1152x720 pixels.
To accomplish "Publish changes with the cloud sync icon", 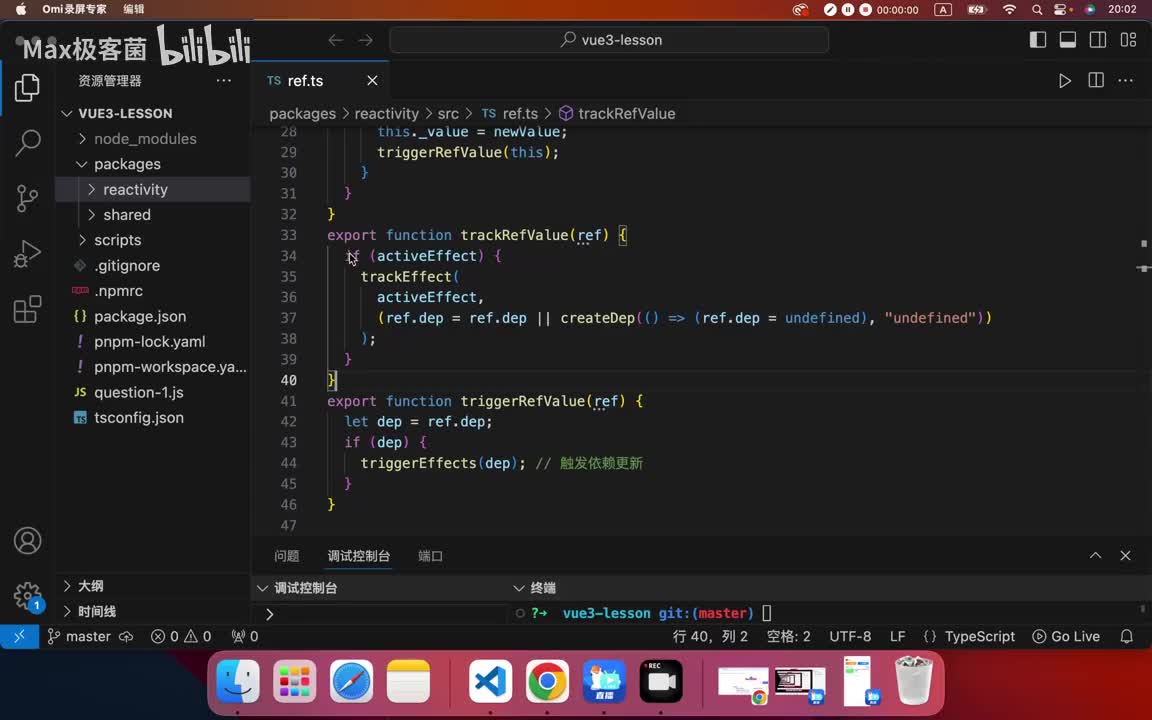I will tap(126, 636).
